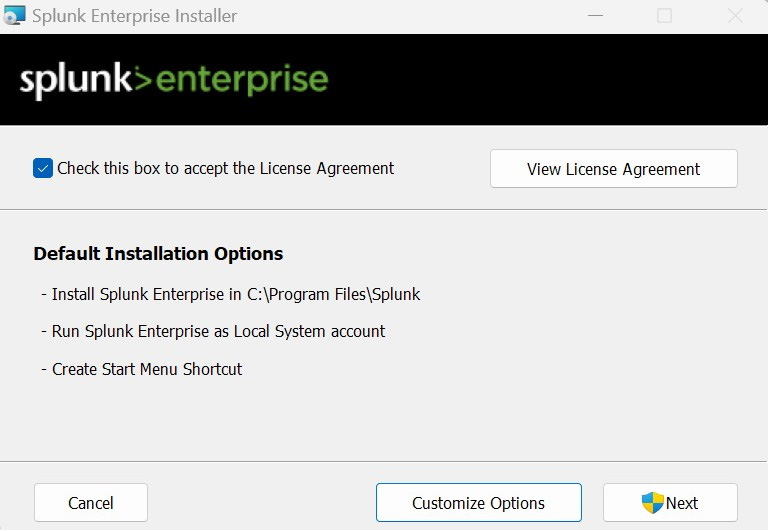
Task: Click the white splunk logo text
Action: pyautogui.click(x=76, y=80)
